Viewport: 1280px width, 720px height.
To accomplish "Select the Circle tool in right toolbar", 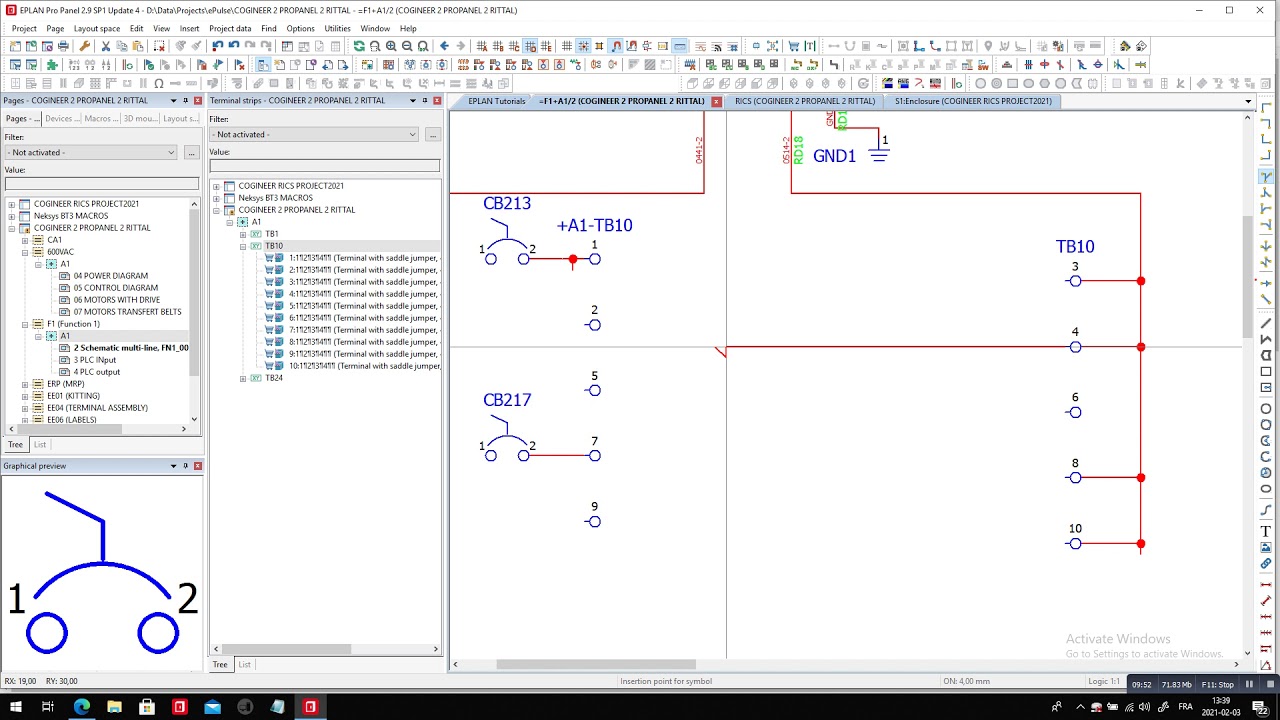I will click(x=1266, y=408).
